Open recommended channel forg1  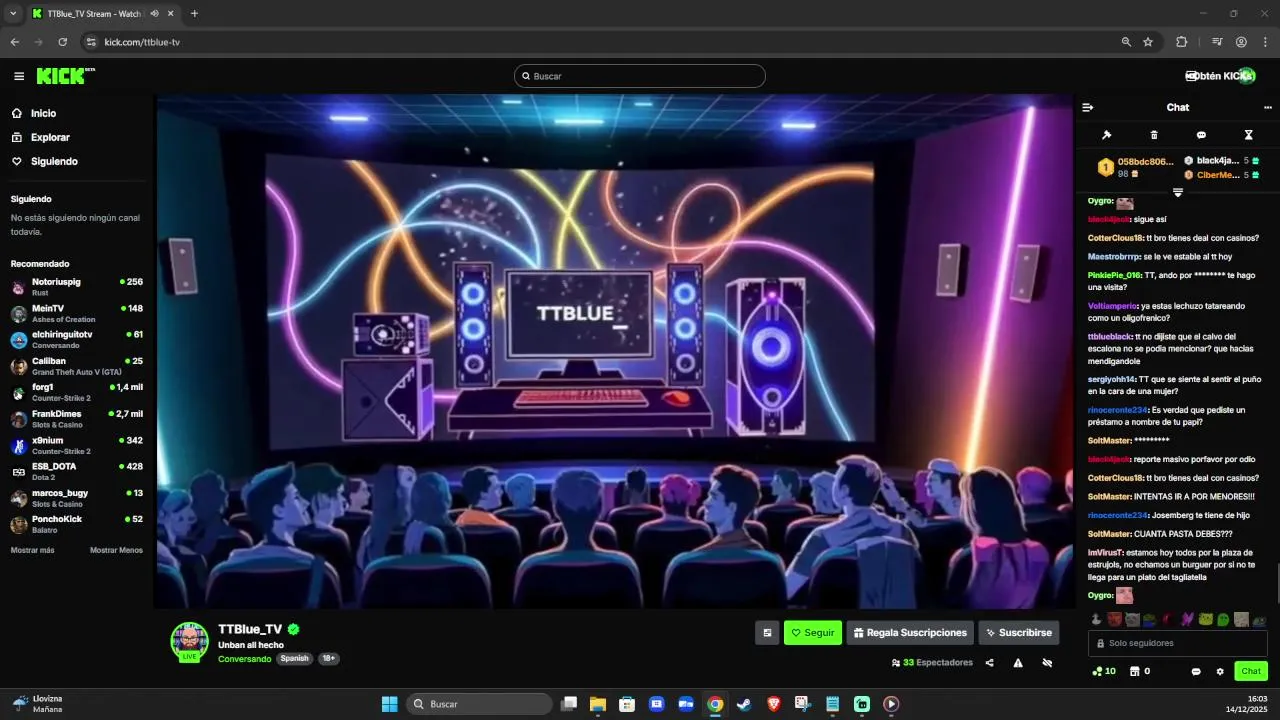[x=77, y=392]
